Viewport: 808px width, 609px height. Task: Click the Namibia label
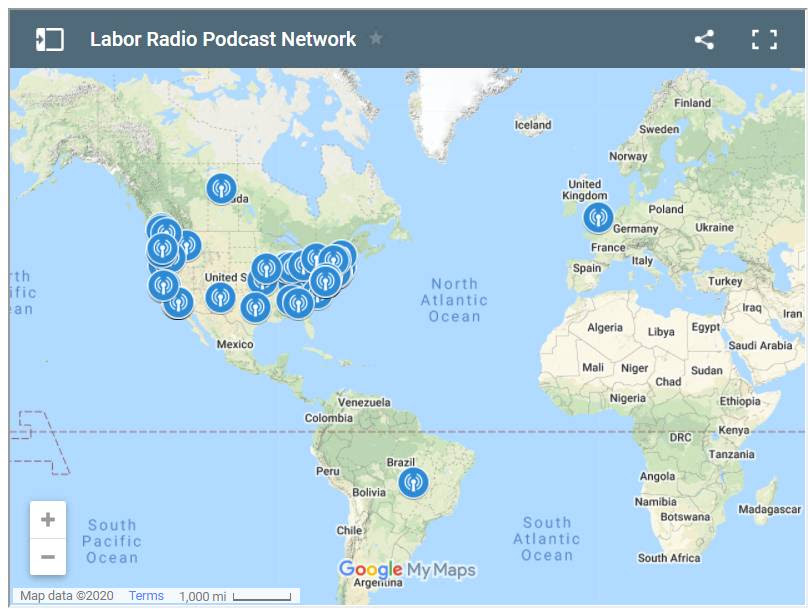[x=655, y=502]
